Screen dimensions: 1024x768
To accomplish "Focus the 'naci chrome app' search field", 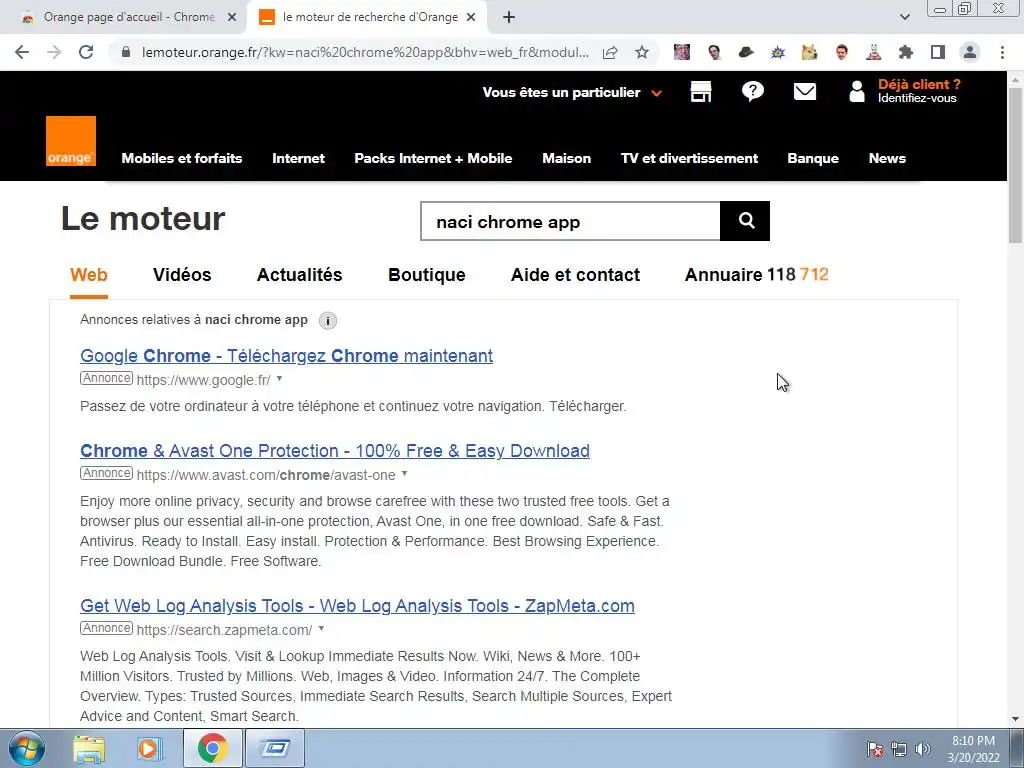I will (x=570, y=221).
